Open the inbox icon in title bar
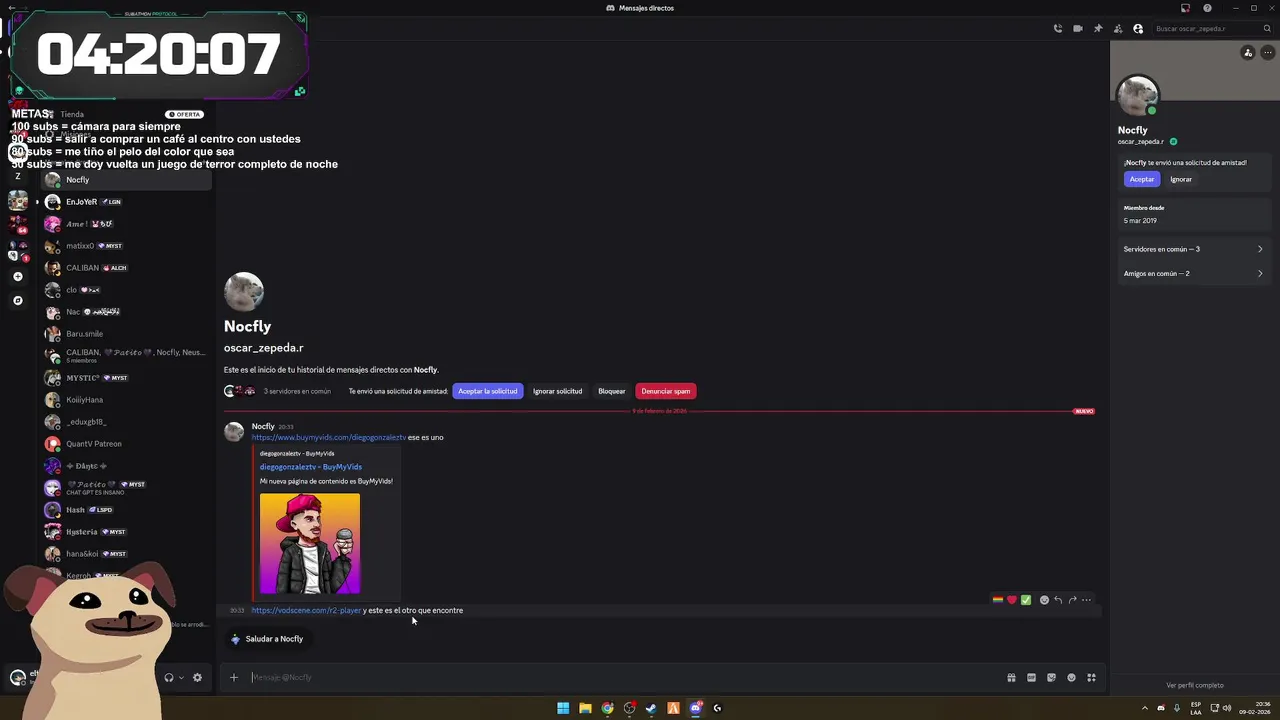This screenshot has height=720, width=1280. click(1185, 8)
